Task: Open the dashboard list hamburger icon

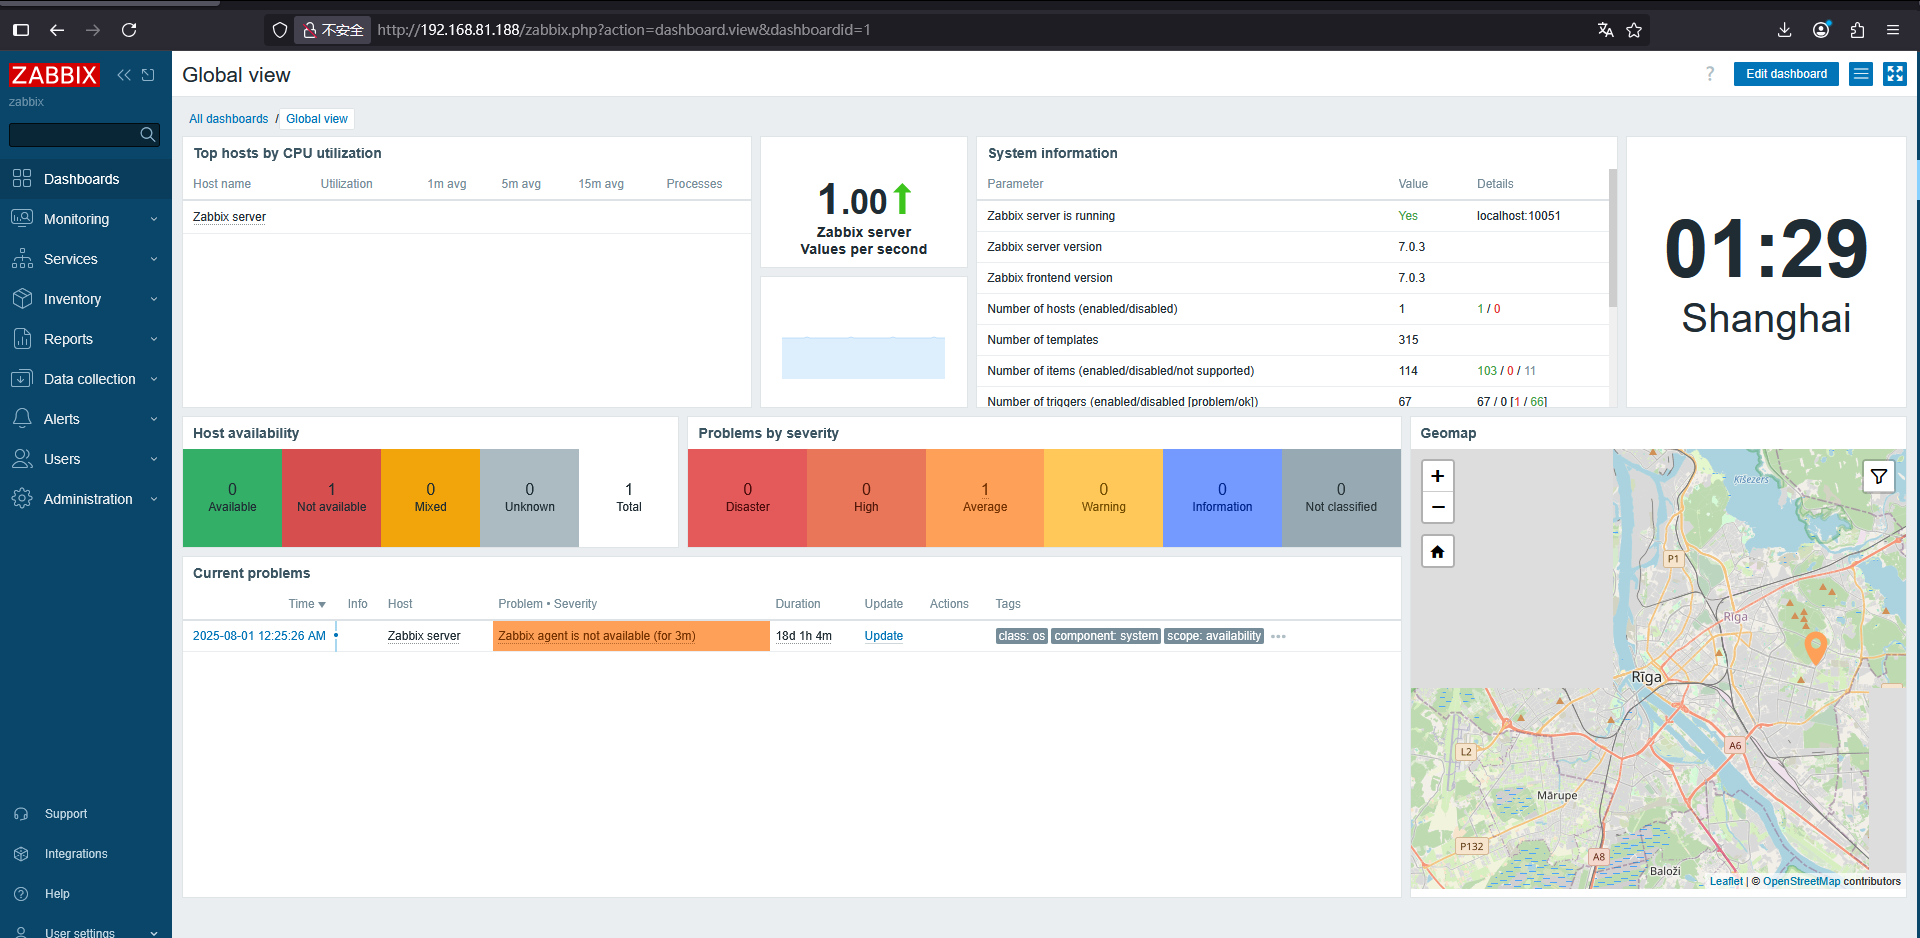Action: (1860, 74)
